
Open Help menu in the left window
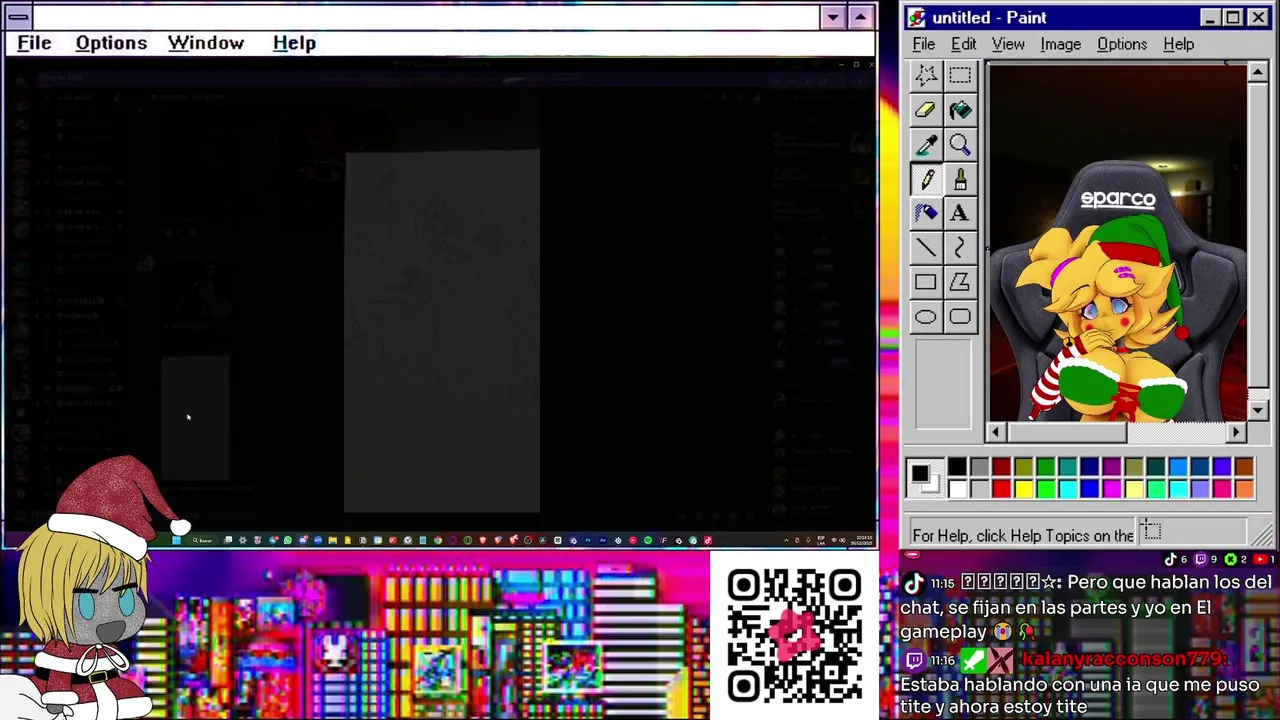[x=294, y=43]
